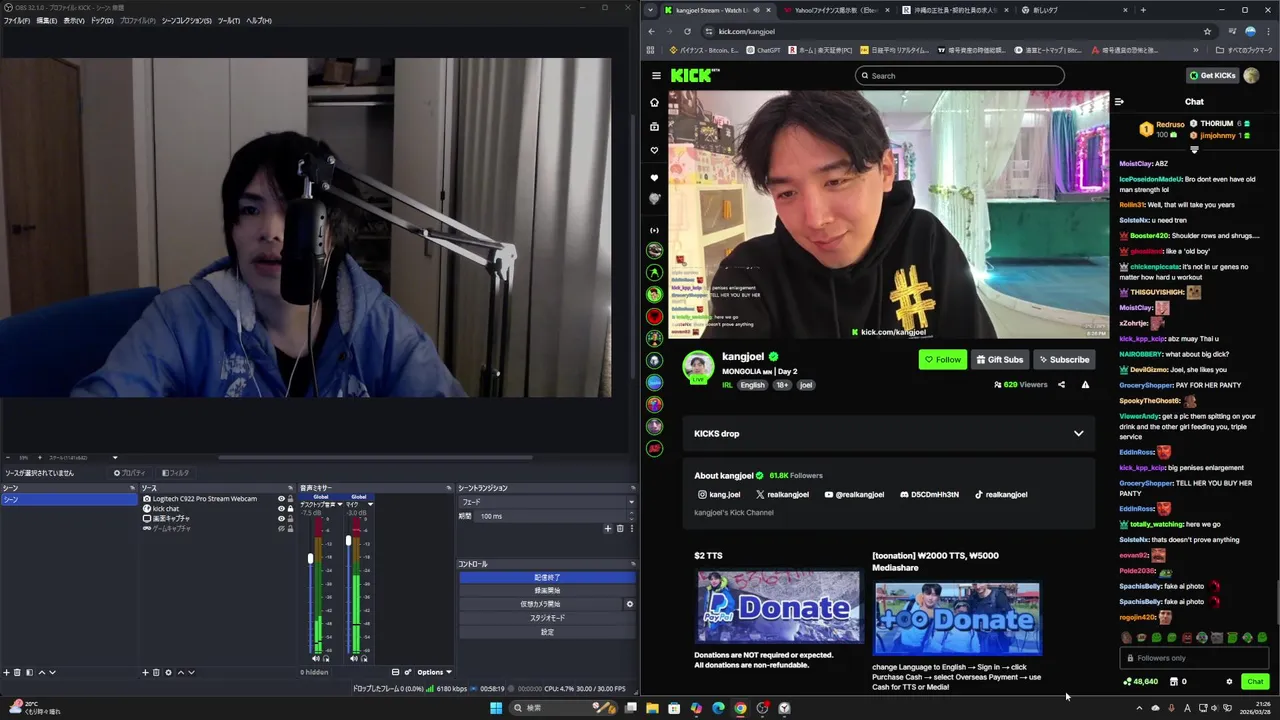Click the PayPal Donate banner image

pos(779,607)
